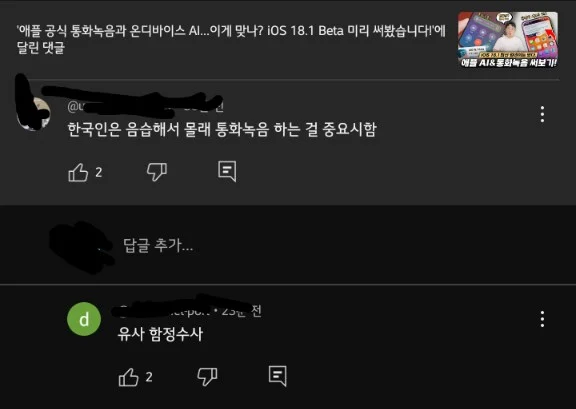Like the comment about 한국인은 음습해서

point(78,172)
